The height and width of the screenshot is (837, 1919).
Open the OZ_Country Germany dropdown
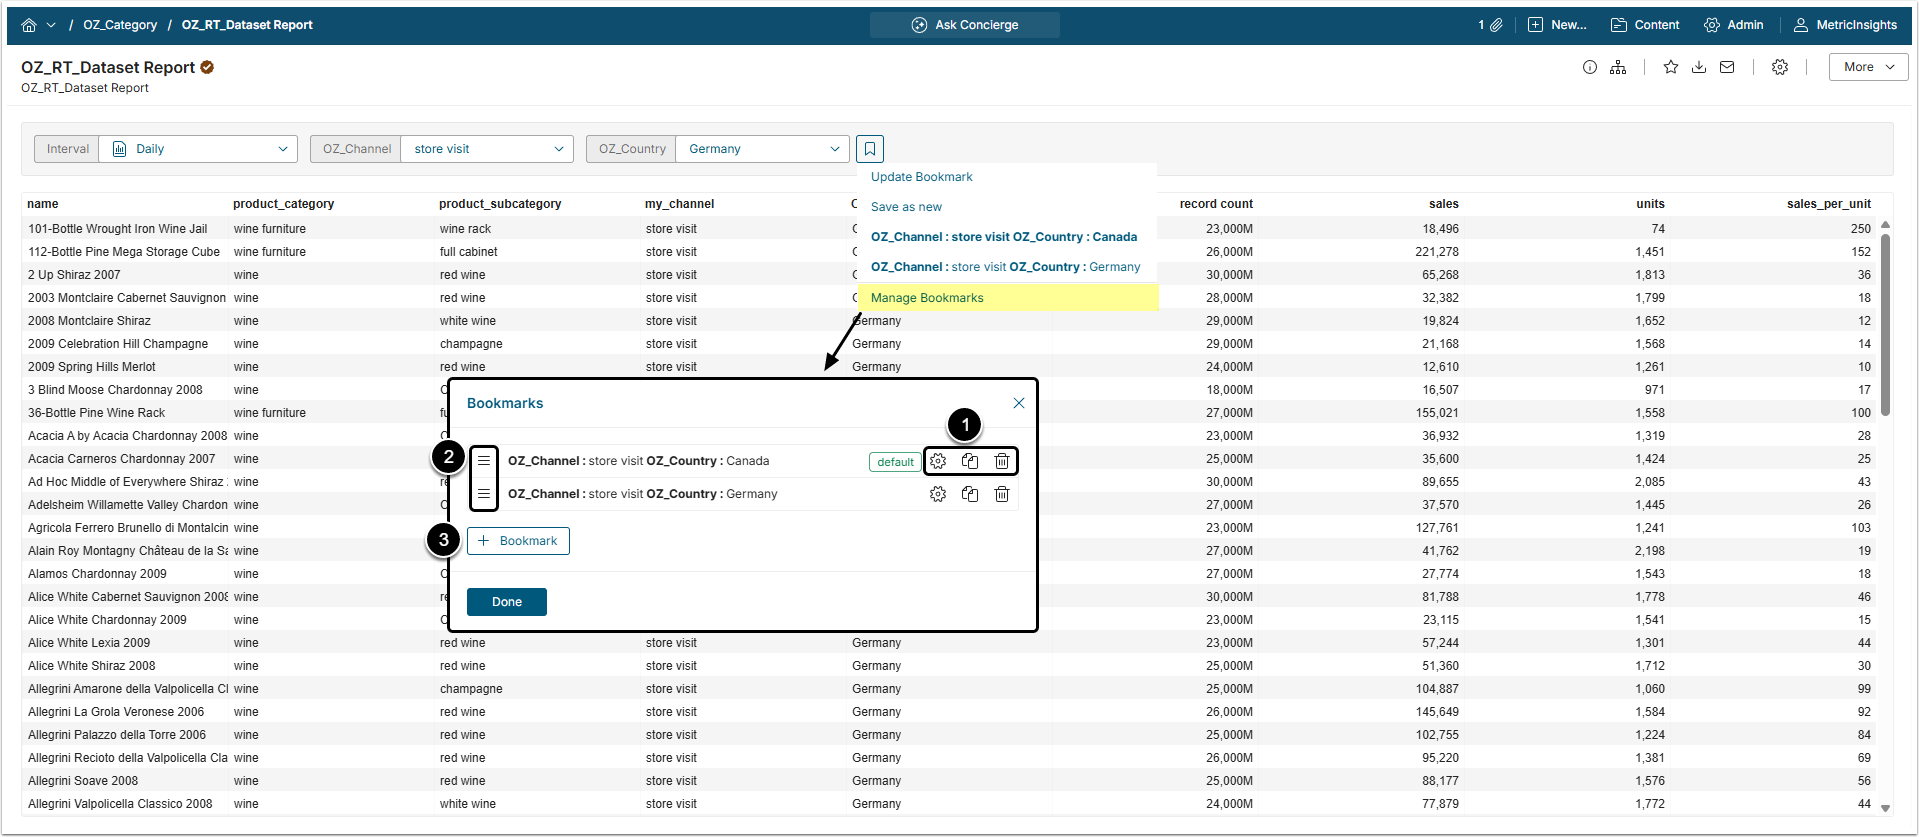point(762,149)
